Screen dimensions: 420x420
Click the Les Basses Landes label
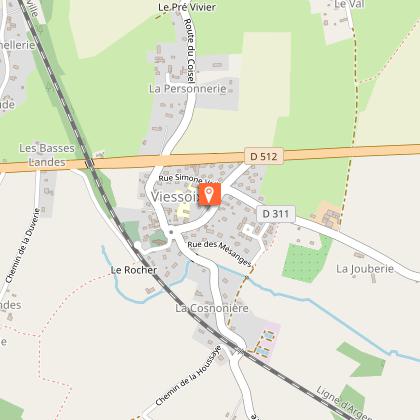47,155
